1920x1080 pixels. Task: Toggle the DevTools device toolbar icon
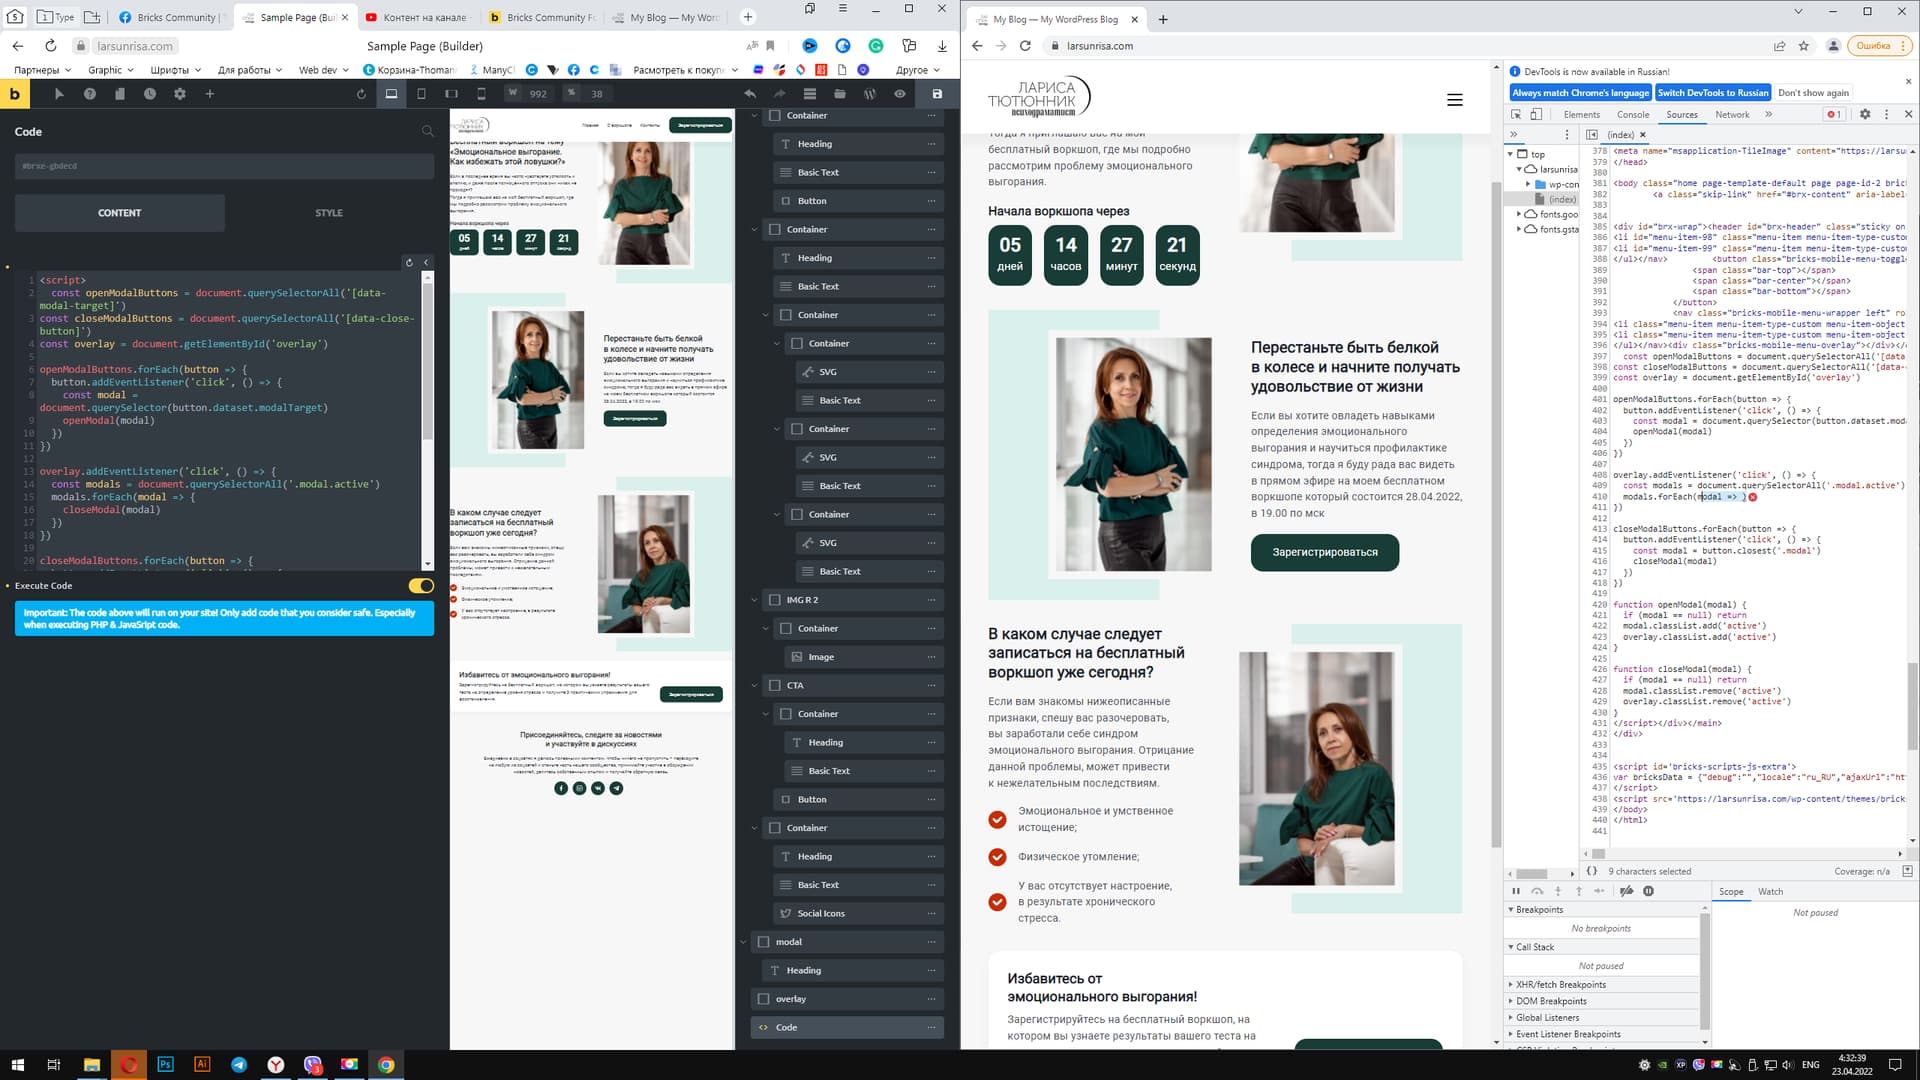1536,114
